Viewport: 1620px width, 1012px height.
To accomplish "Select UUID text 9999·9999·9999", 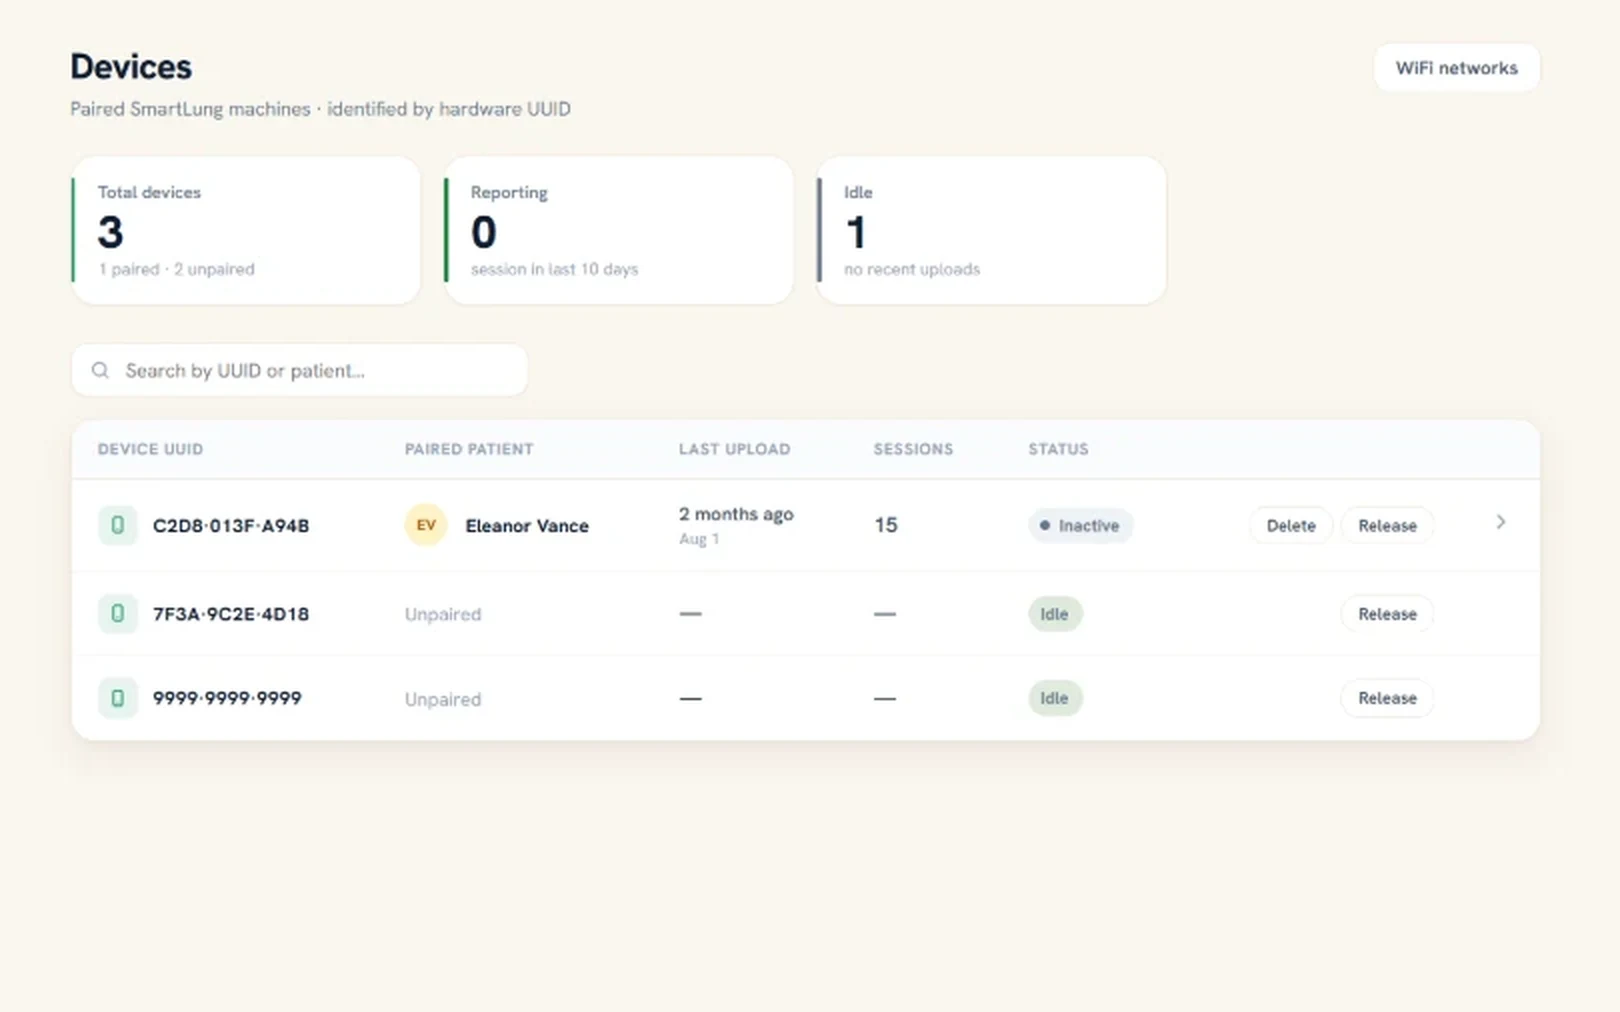I will pos(227,698).
